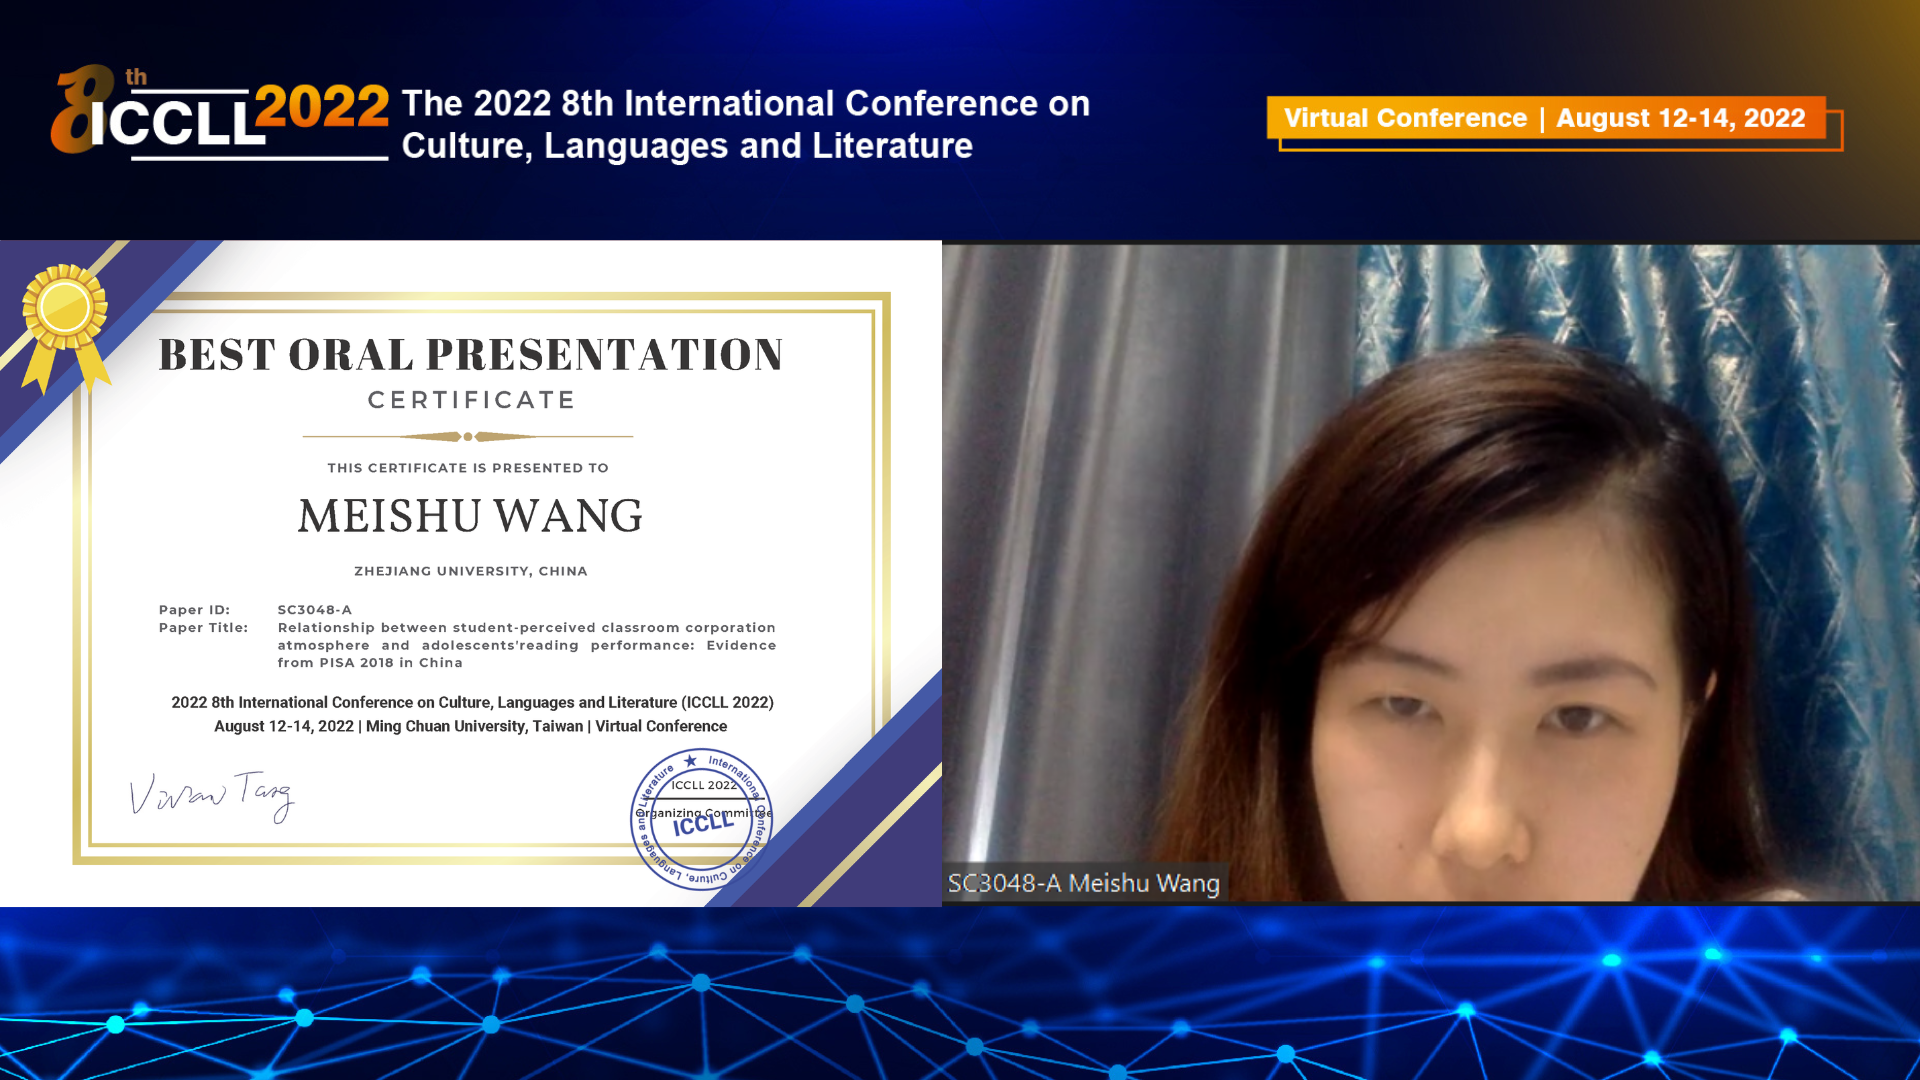
Task: Click the 'SC3048-A Meishu Wang' video name label
Action: pyautogui.click(x=1084, y=883)
